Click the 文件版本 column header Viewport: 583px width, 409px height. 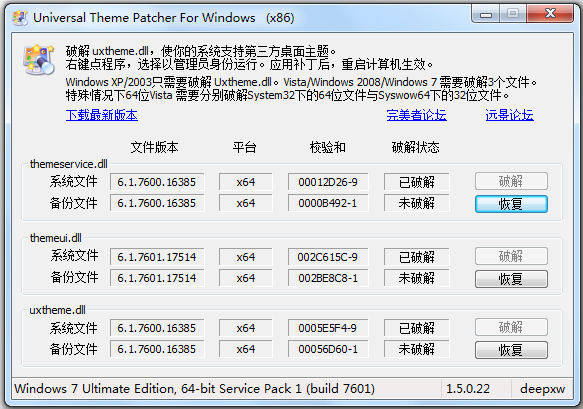click(154, 147)
